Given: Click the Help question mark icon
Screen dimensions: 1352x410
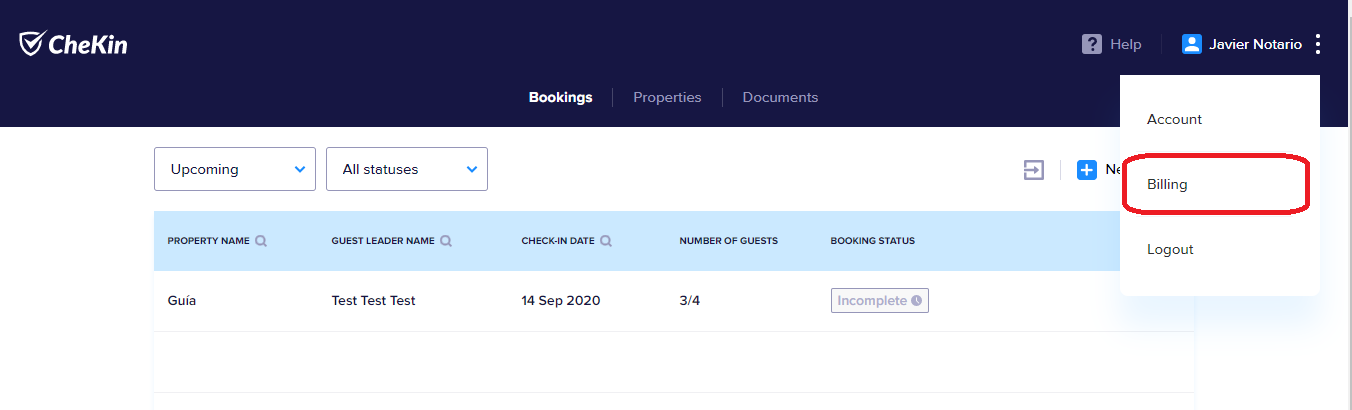Looking at the screenshot, I should click(1092, 44).
